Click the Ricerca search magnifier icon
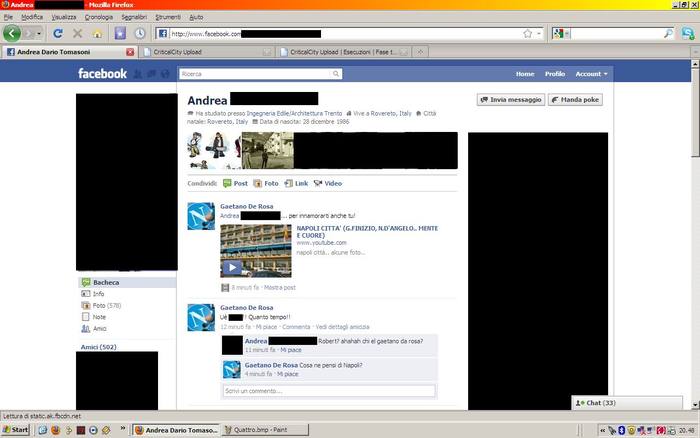 336,74
